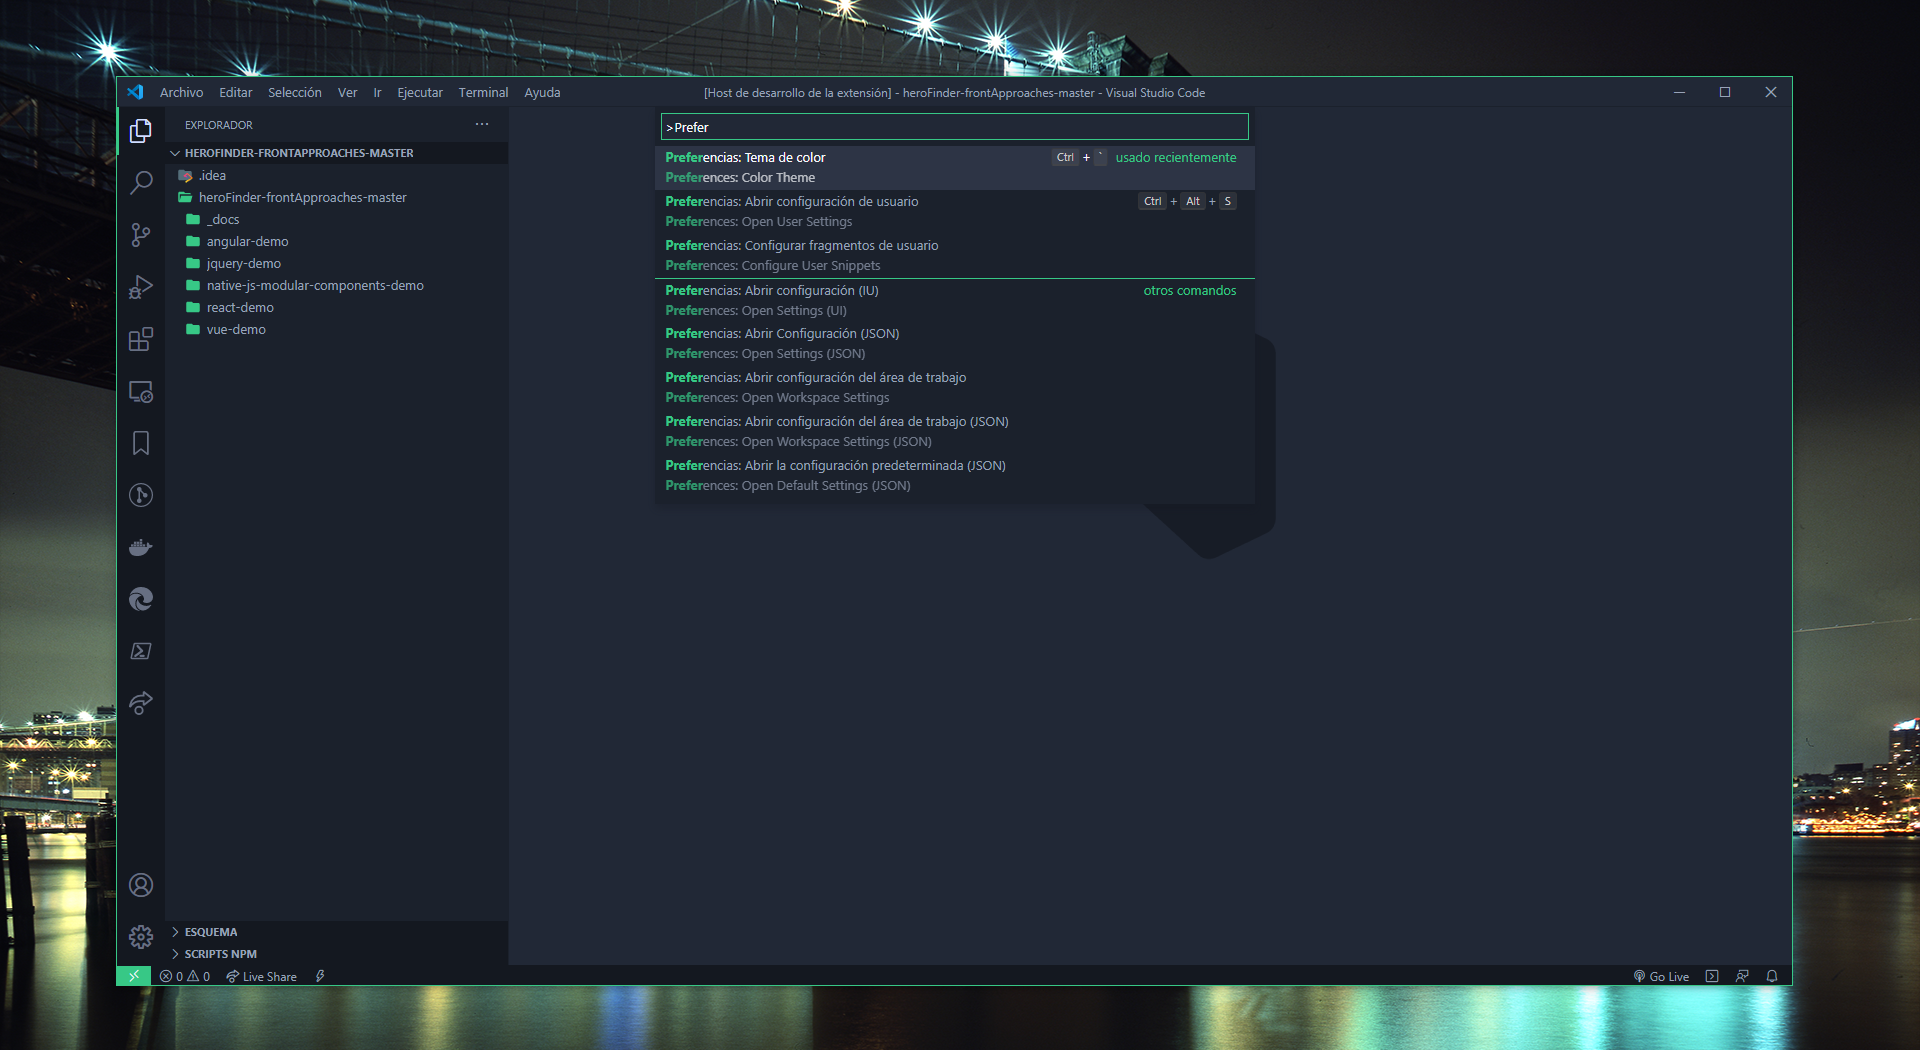Select Abrir Configuración (JSON) command

point(954,343)
